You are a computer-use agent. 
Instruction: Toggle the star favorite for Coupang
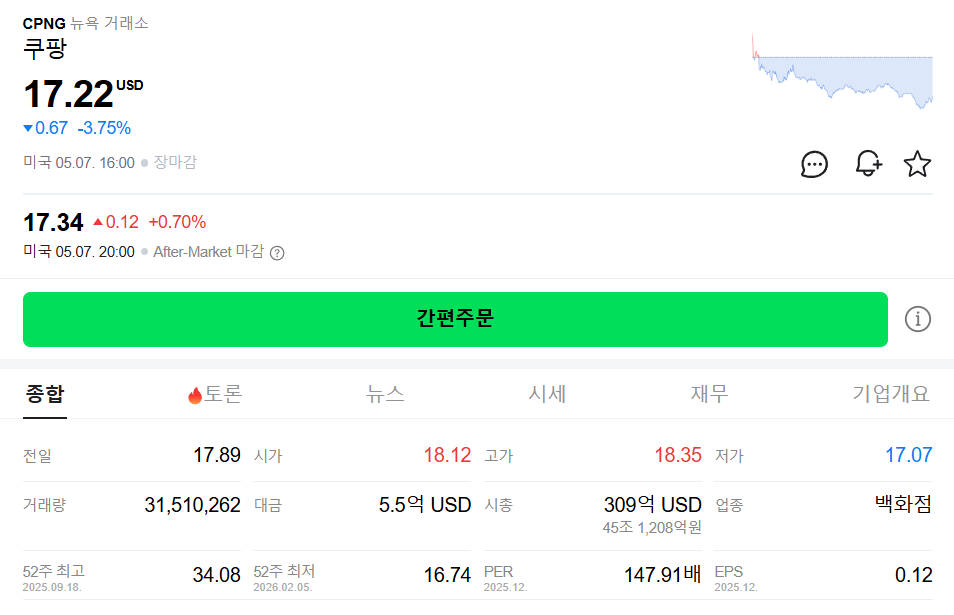point(917,164)
